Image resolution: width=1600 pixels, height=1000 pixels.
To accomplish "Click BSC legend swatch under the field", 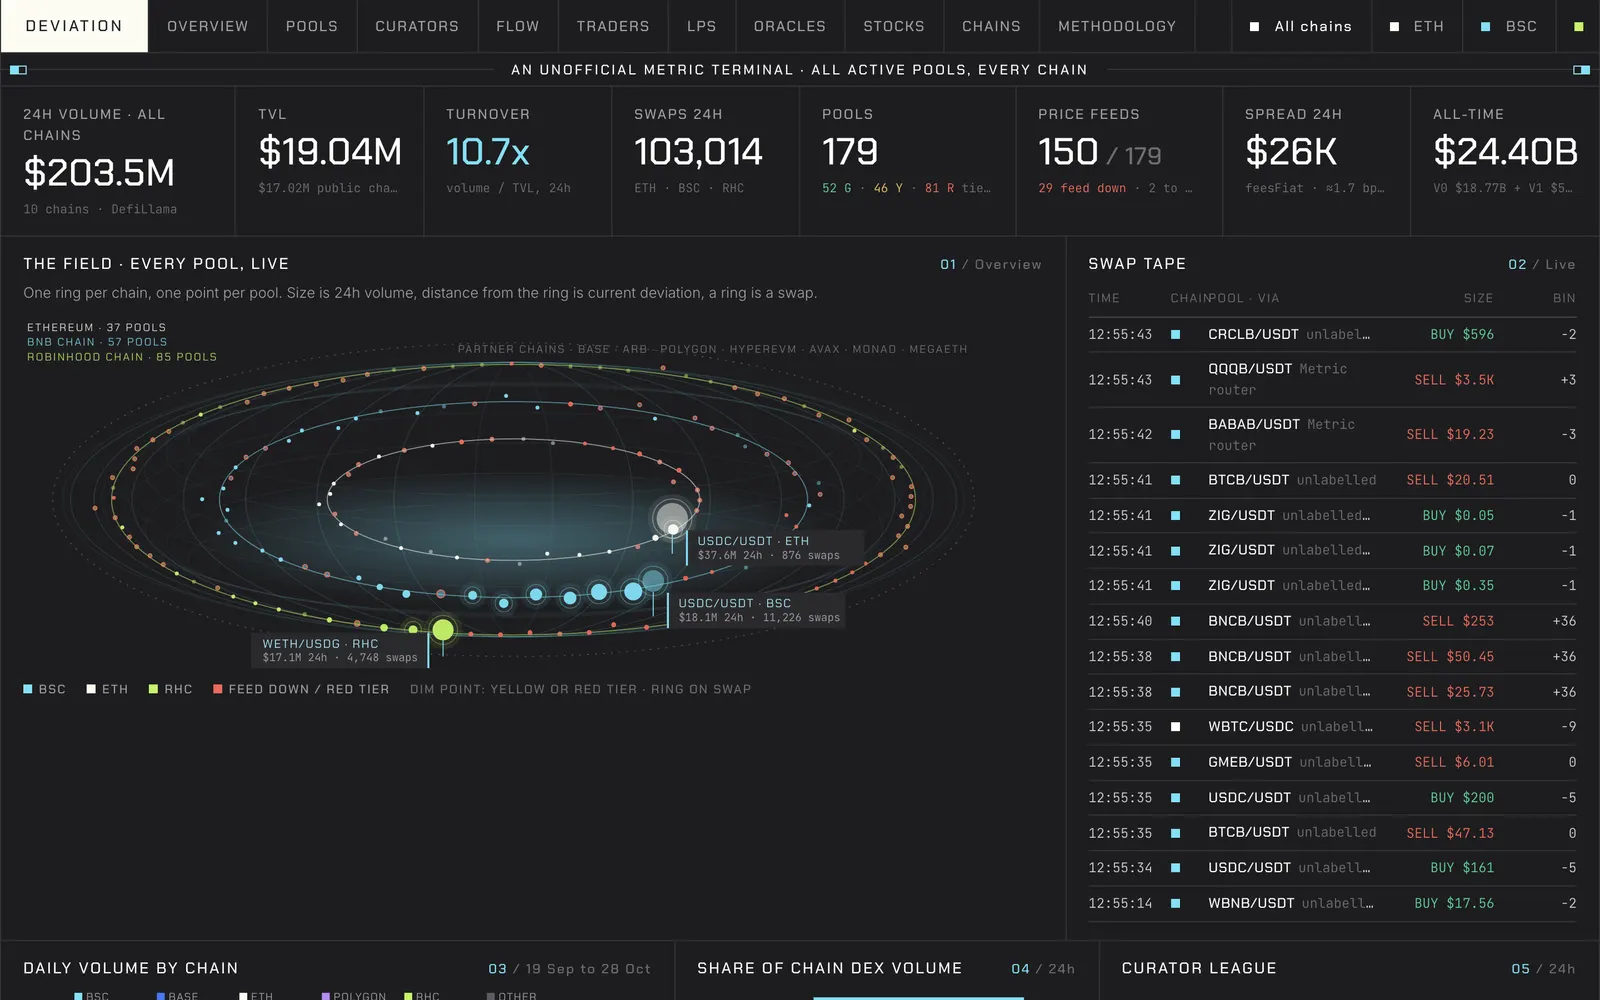I will 28,689.
